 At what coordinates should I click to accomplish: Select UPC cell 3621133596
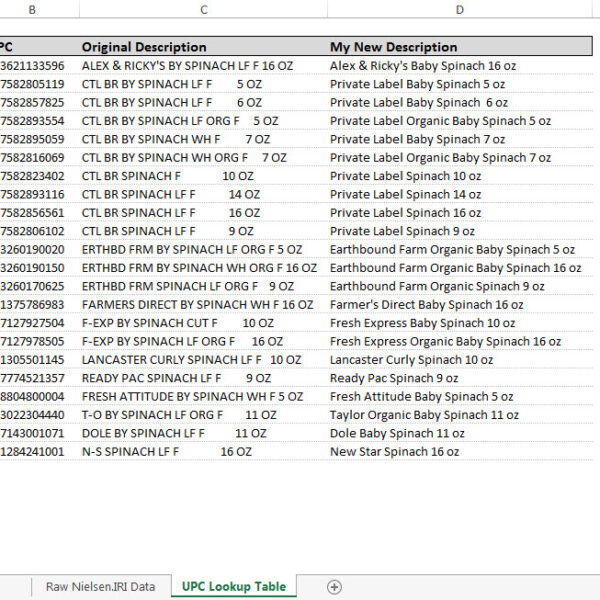pos(40,65)
